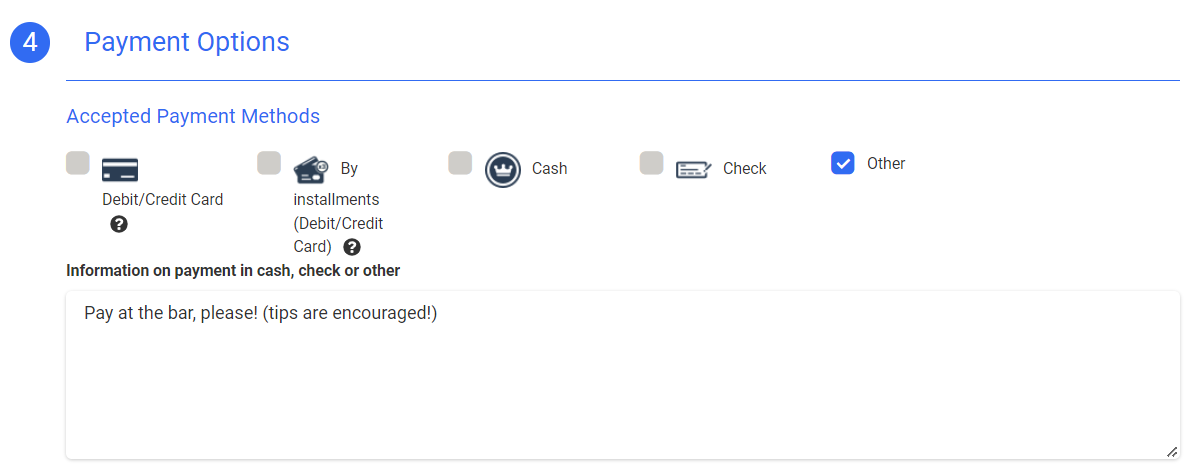
Task: Click the Debit/Credit Card text label
Action: pyautogui.click(x=163, y=199)
